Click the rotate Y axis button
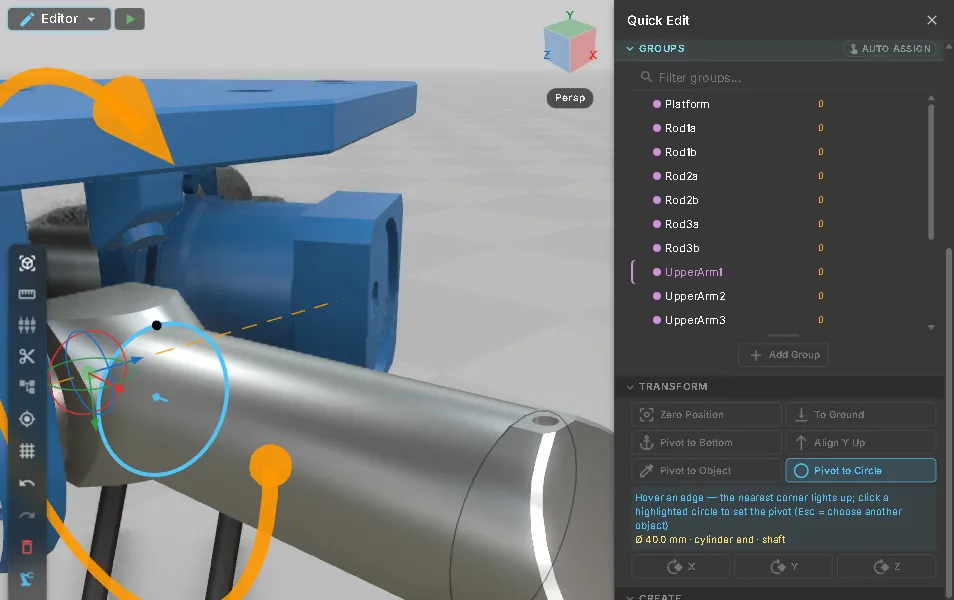This screenshot has width=954, height=600. pyautogui.click(x=783, y=567)
